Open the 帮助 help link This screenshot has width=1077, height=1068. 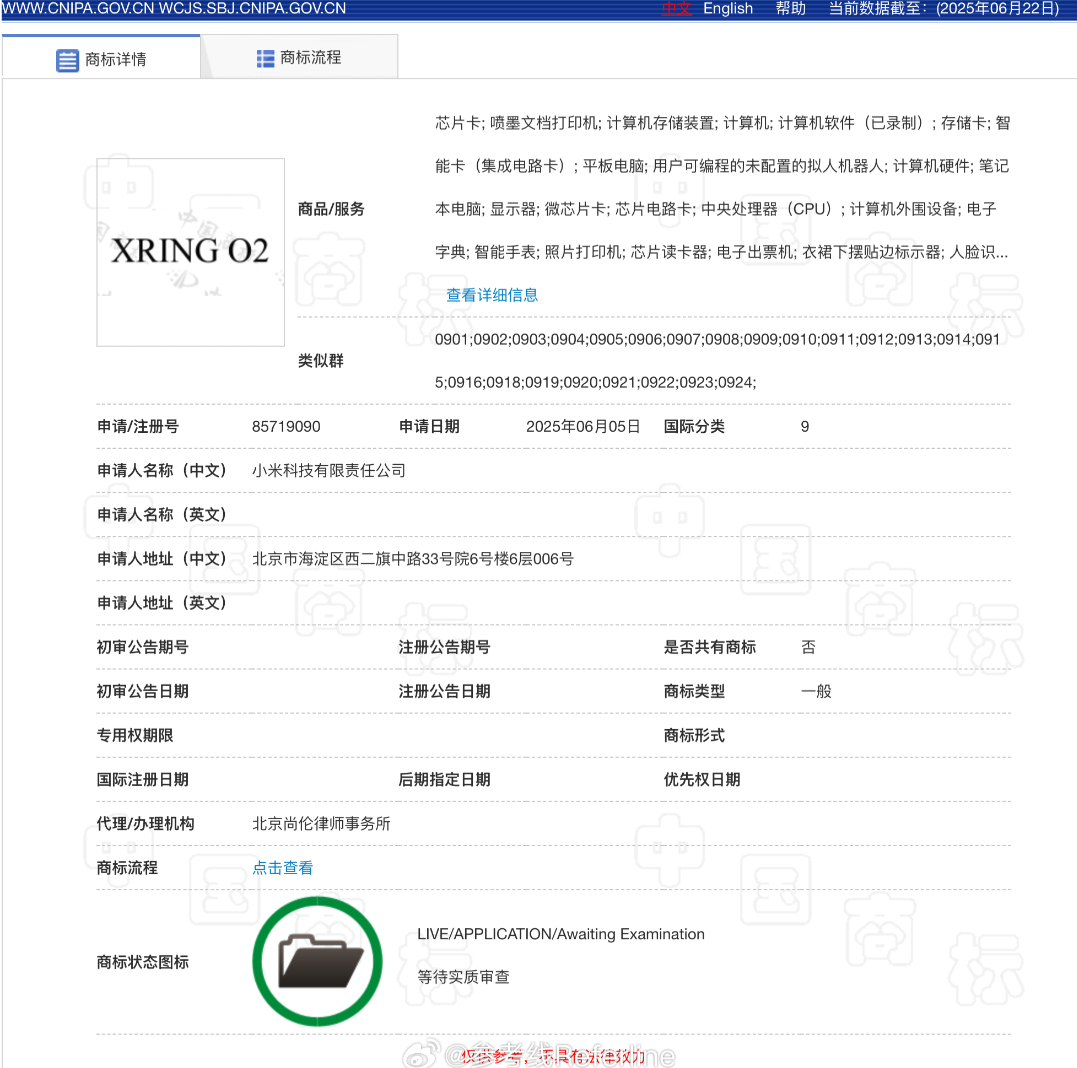(791, 9)
